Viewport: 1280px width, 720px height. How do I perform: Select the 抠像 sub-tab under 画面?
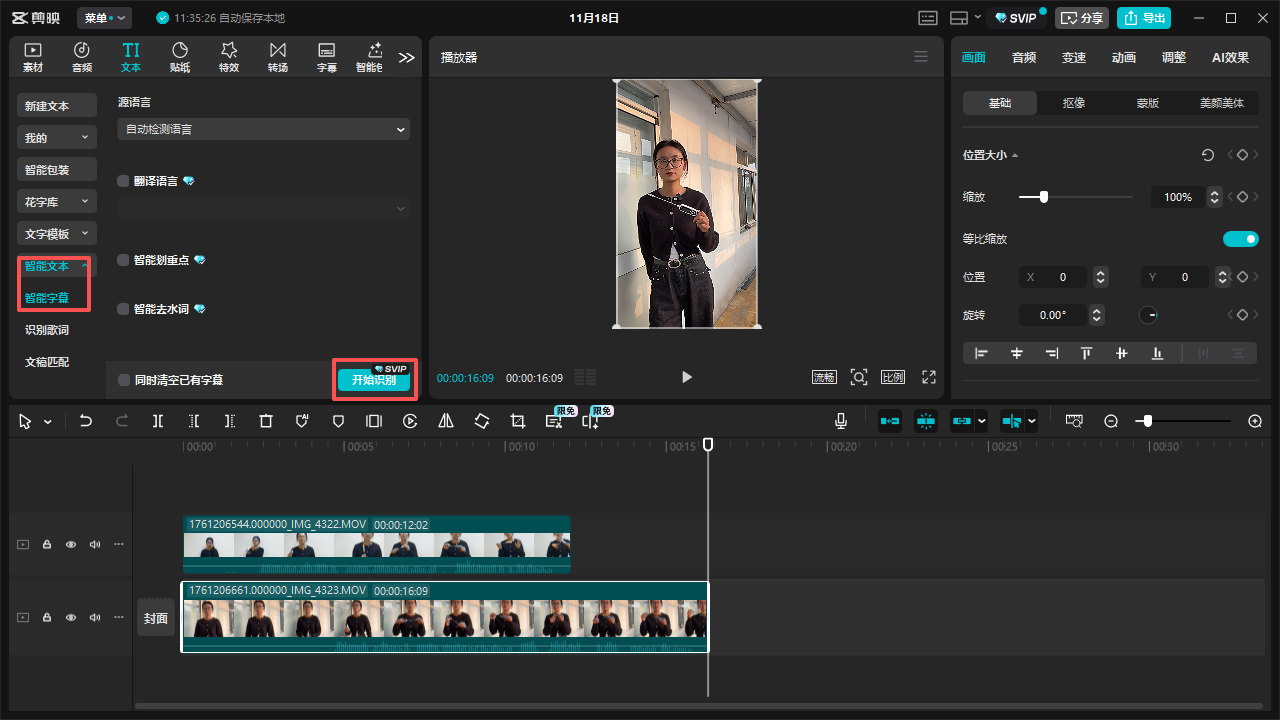(1074, 103)
